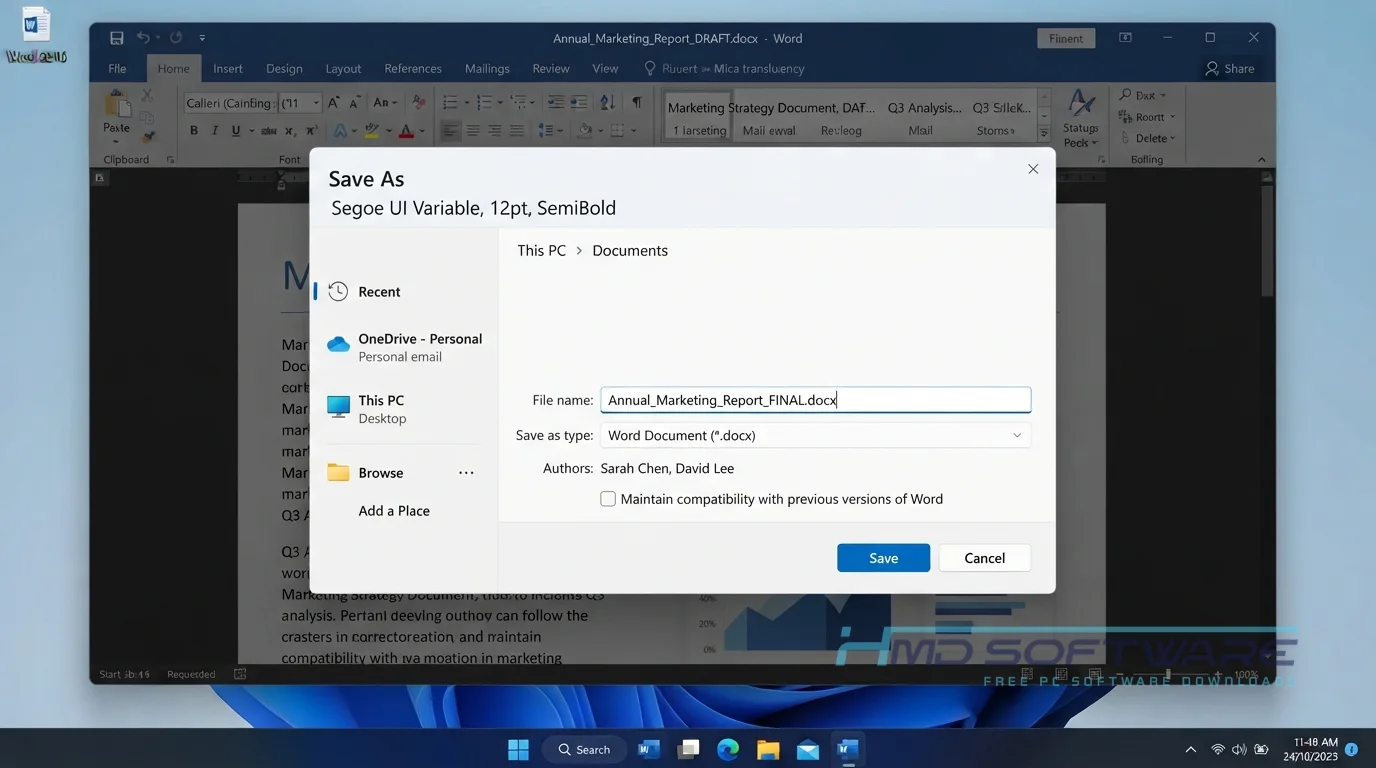1376x768 pixels.
Task: Toggle Italic formatting in Word's ribbon
Action: click(215, 131)
